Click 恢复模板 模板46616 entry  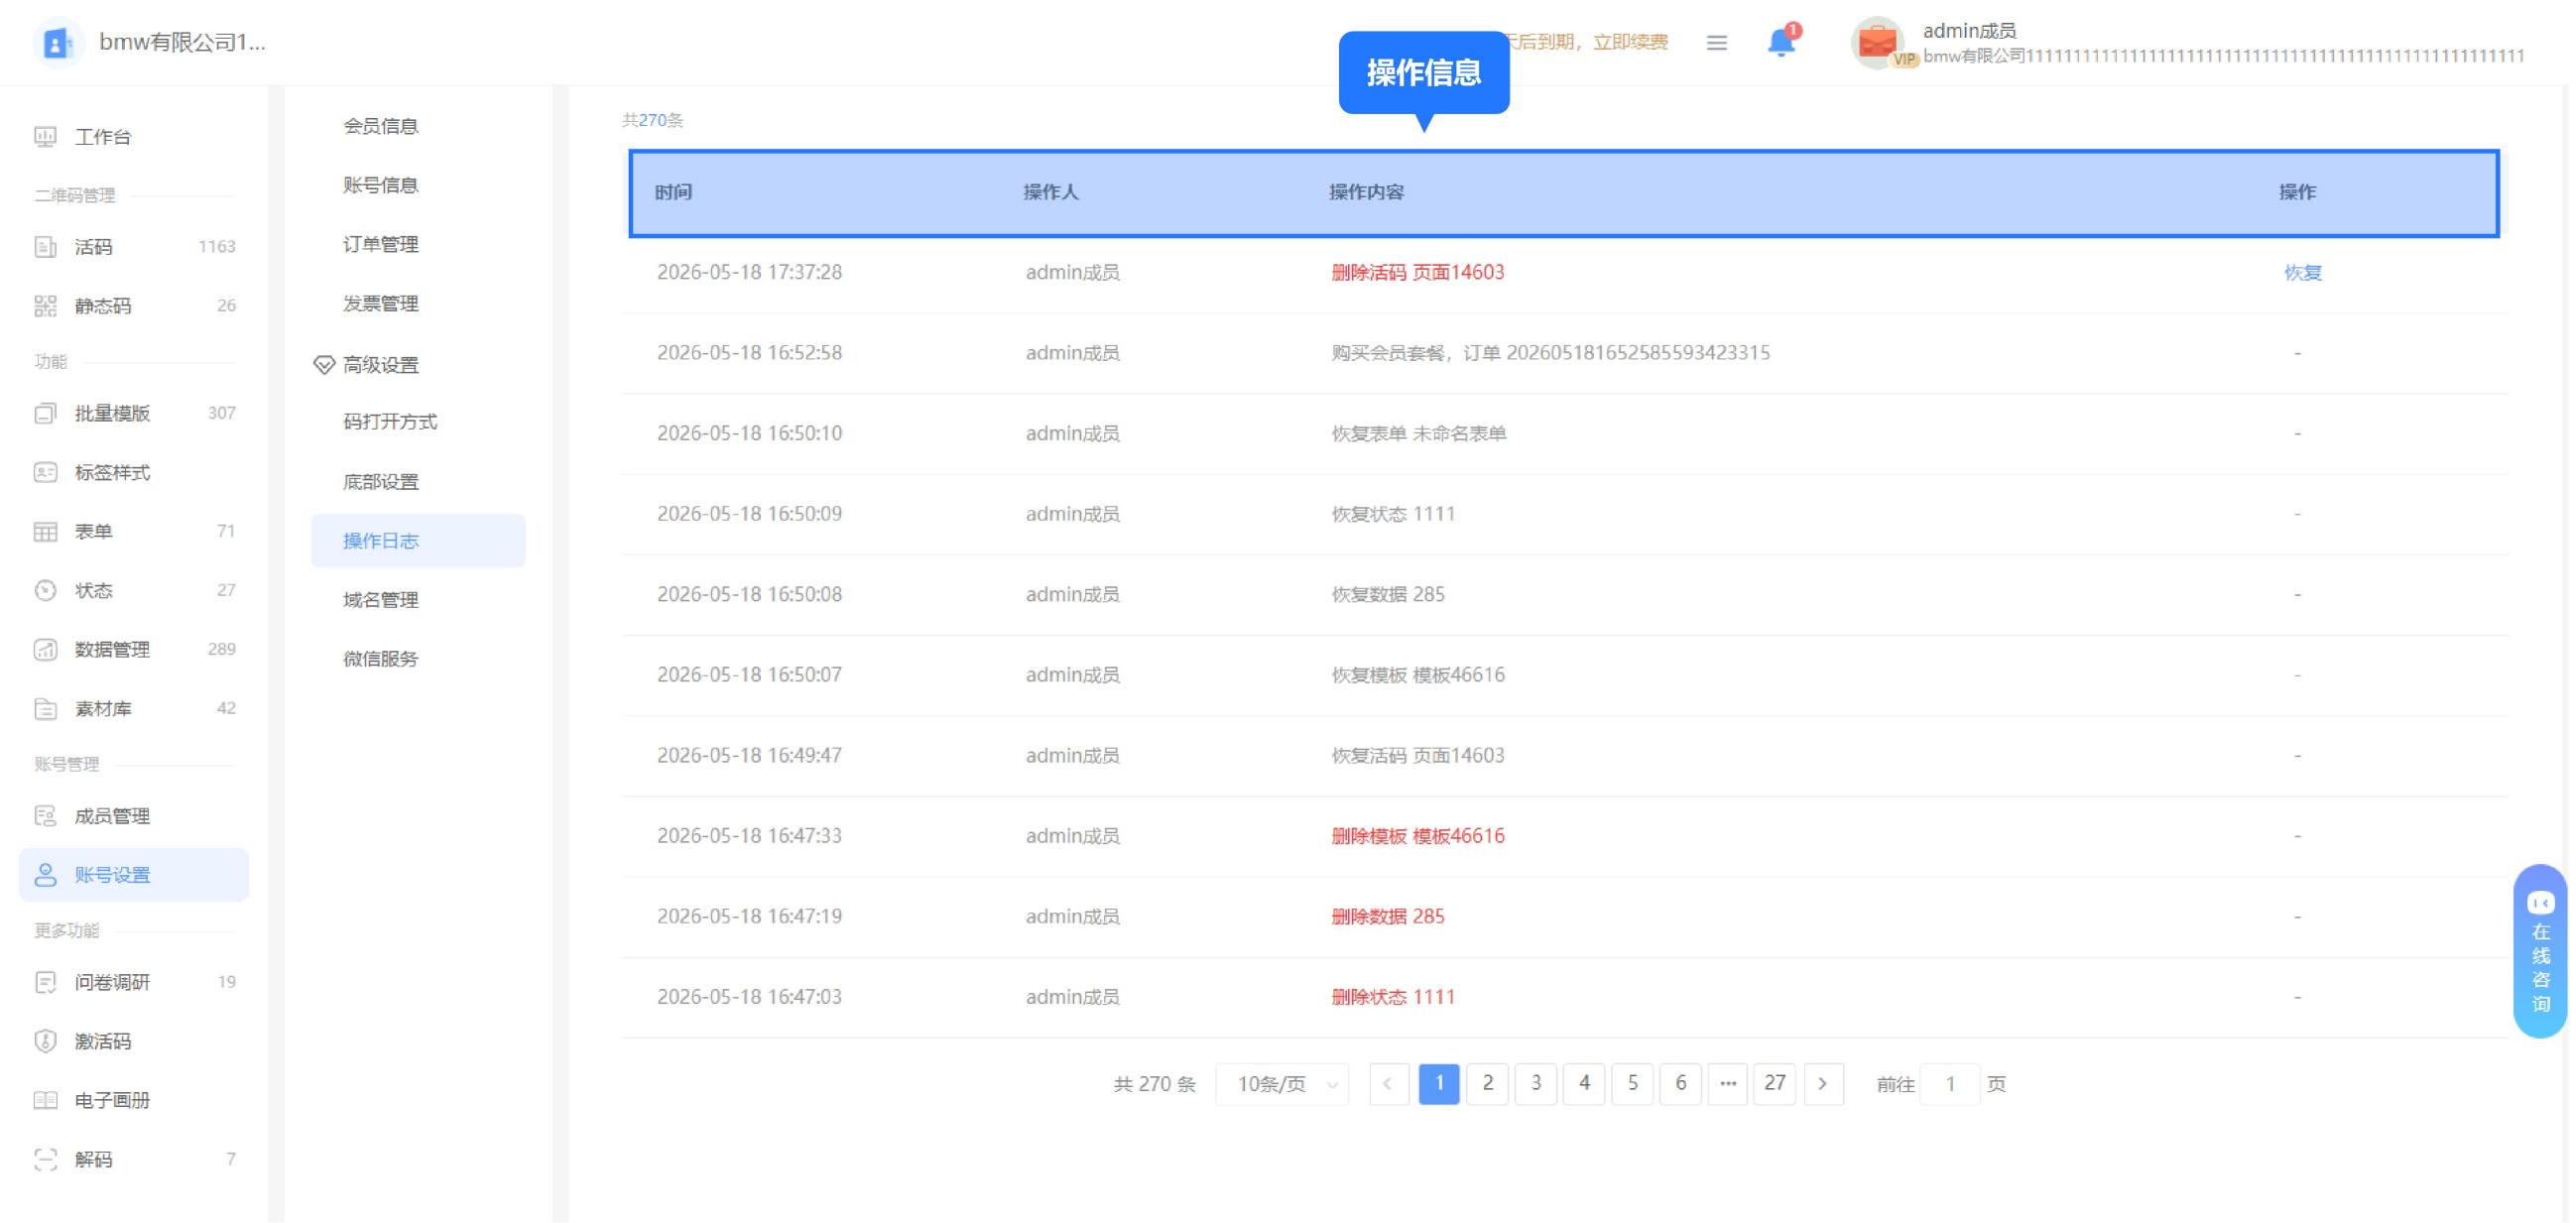pos(1417,675)
